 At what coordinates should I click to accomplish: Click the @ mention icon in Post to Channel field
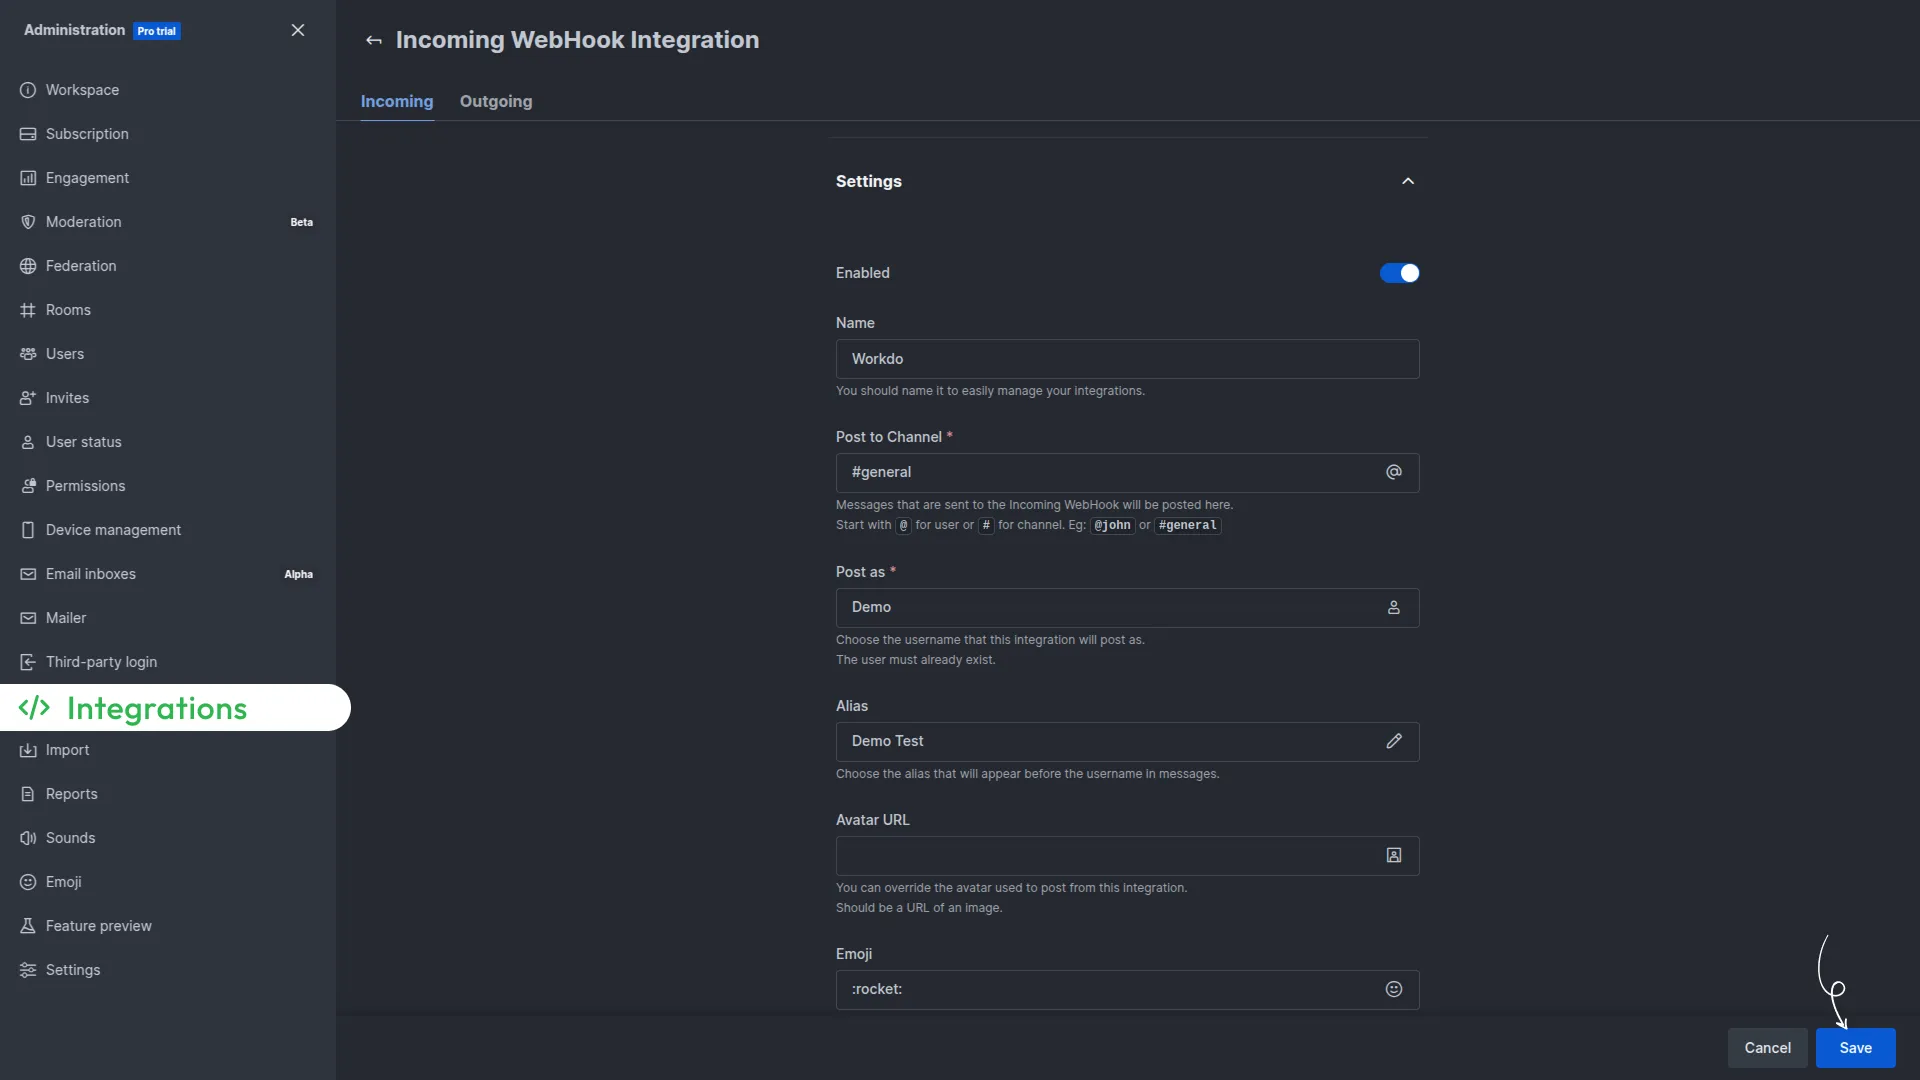(1393, 471)
